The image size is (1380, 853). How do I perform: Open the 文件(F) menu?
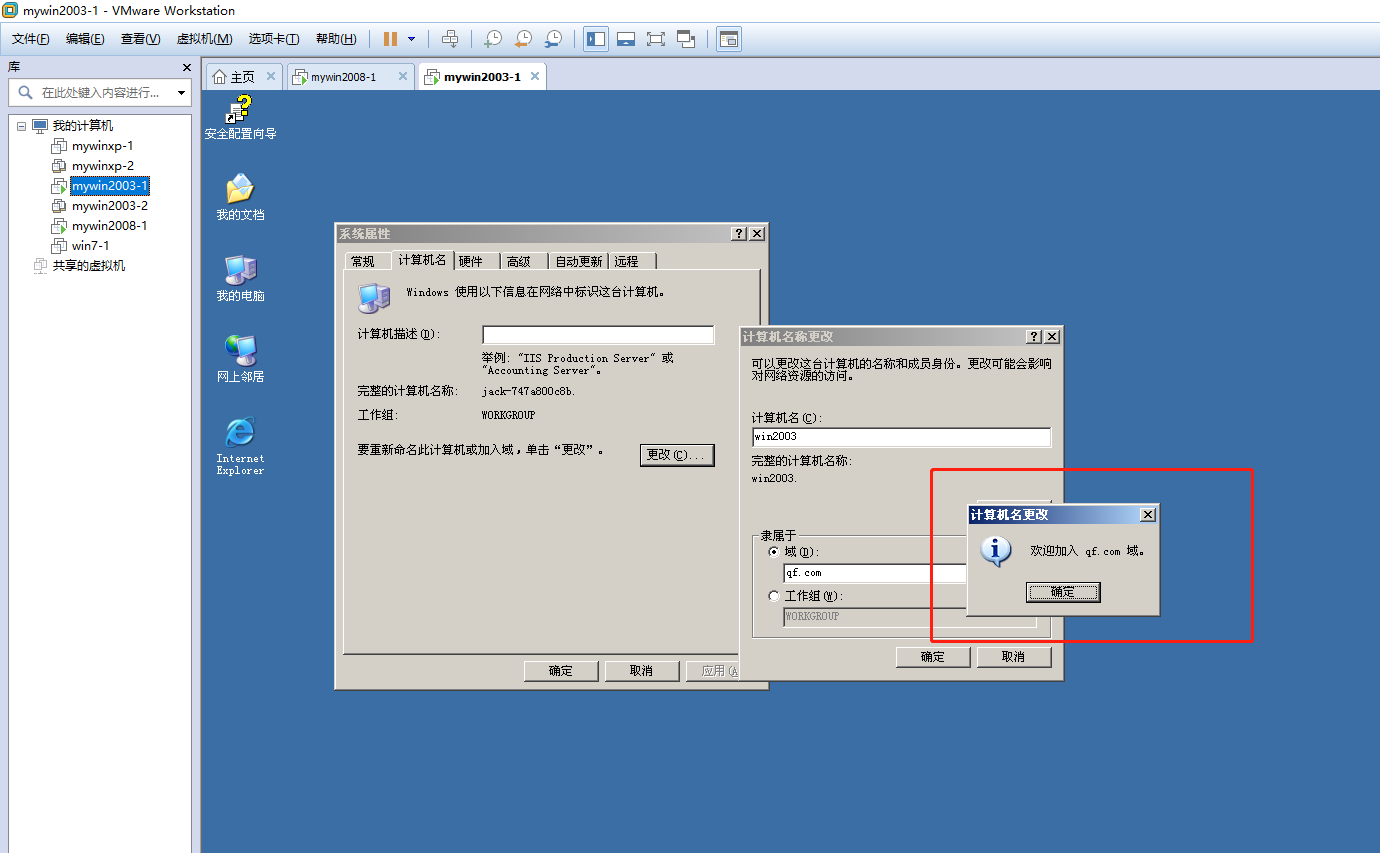pos(31,39)
